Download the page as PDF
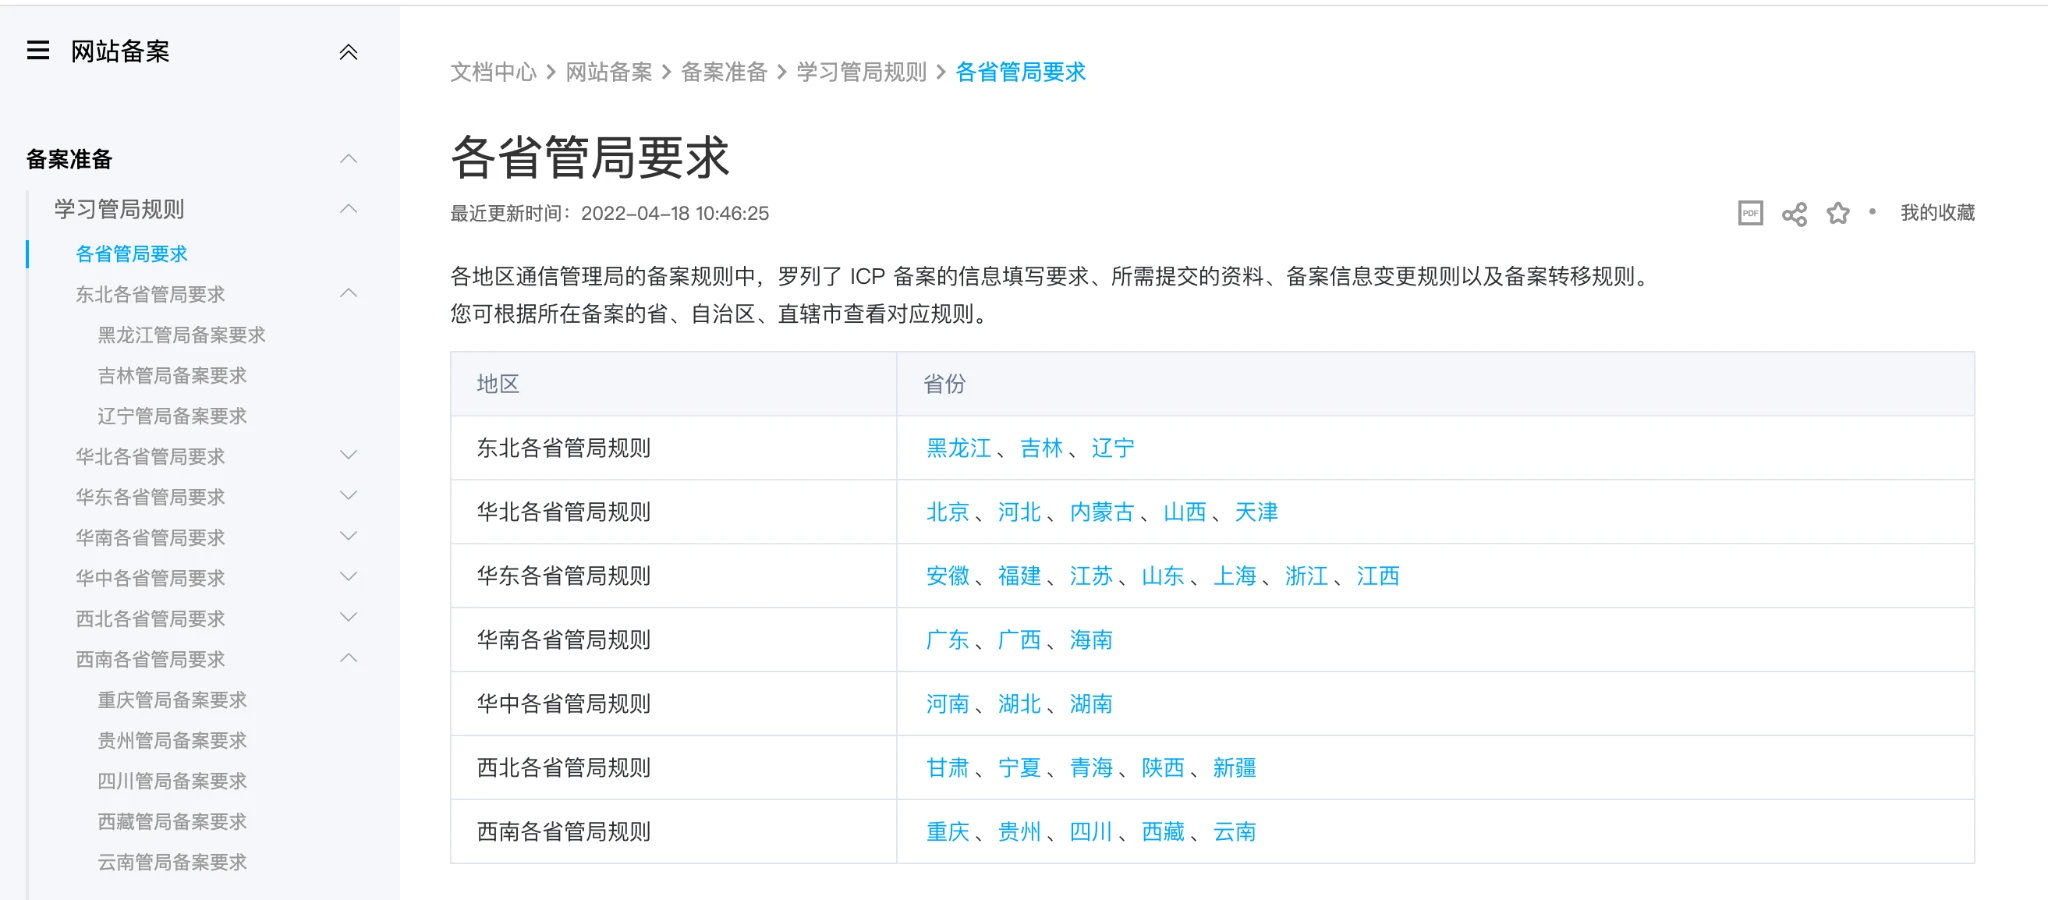 click(x=1750, y=213)
